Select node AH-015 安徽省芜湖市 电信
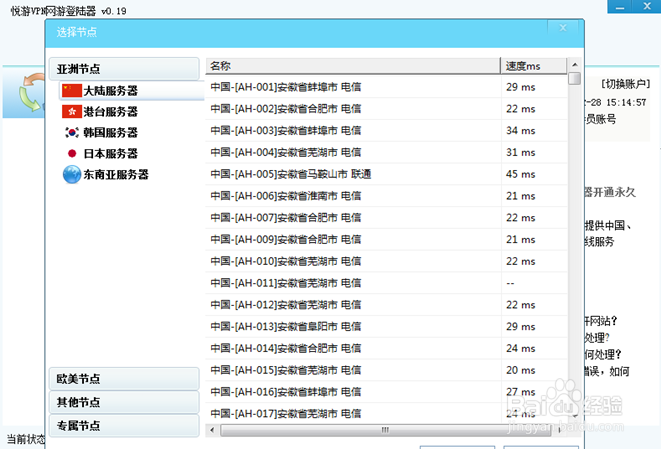 point(386,370)
